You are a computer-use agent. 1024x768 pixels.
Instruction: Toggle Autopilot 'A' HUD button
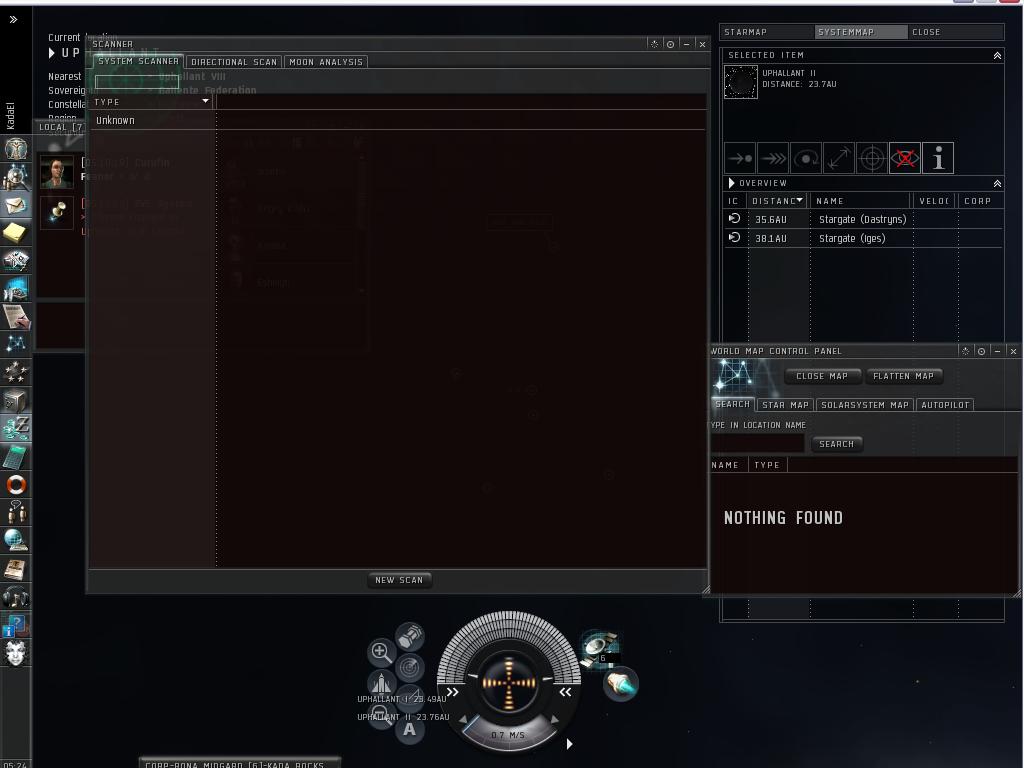point(409,729)
